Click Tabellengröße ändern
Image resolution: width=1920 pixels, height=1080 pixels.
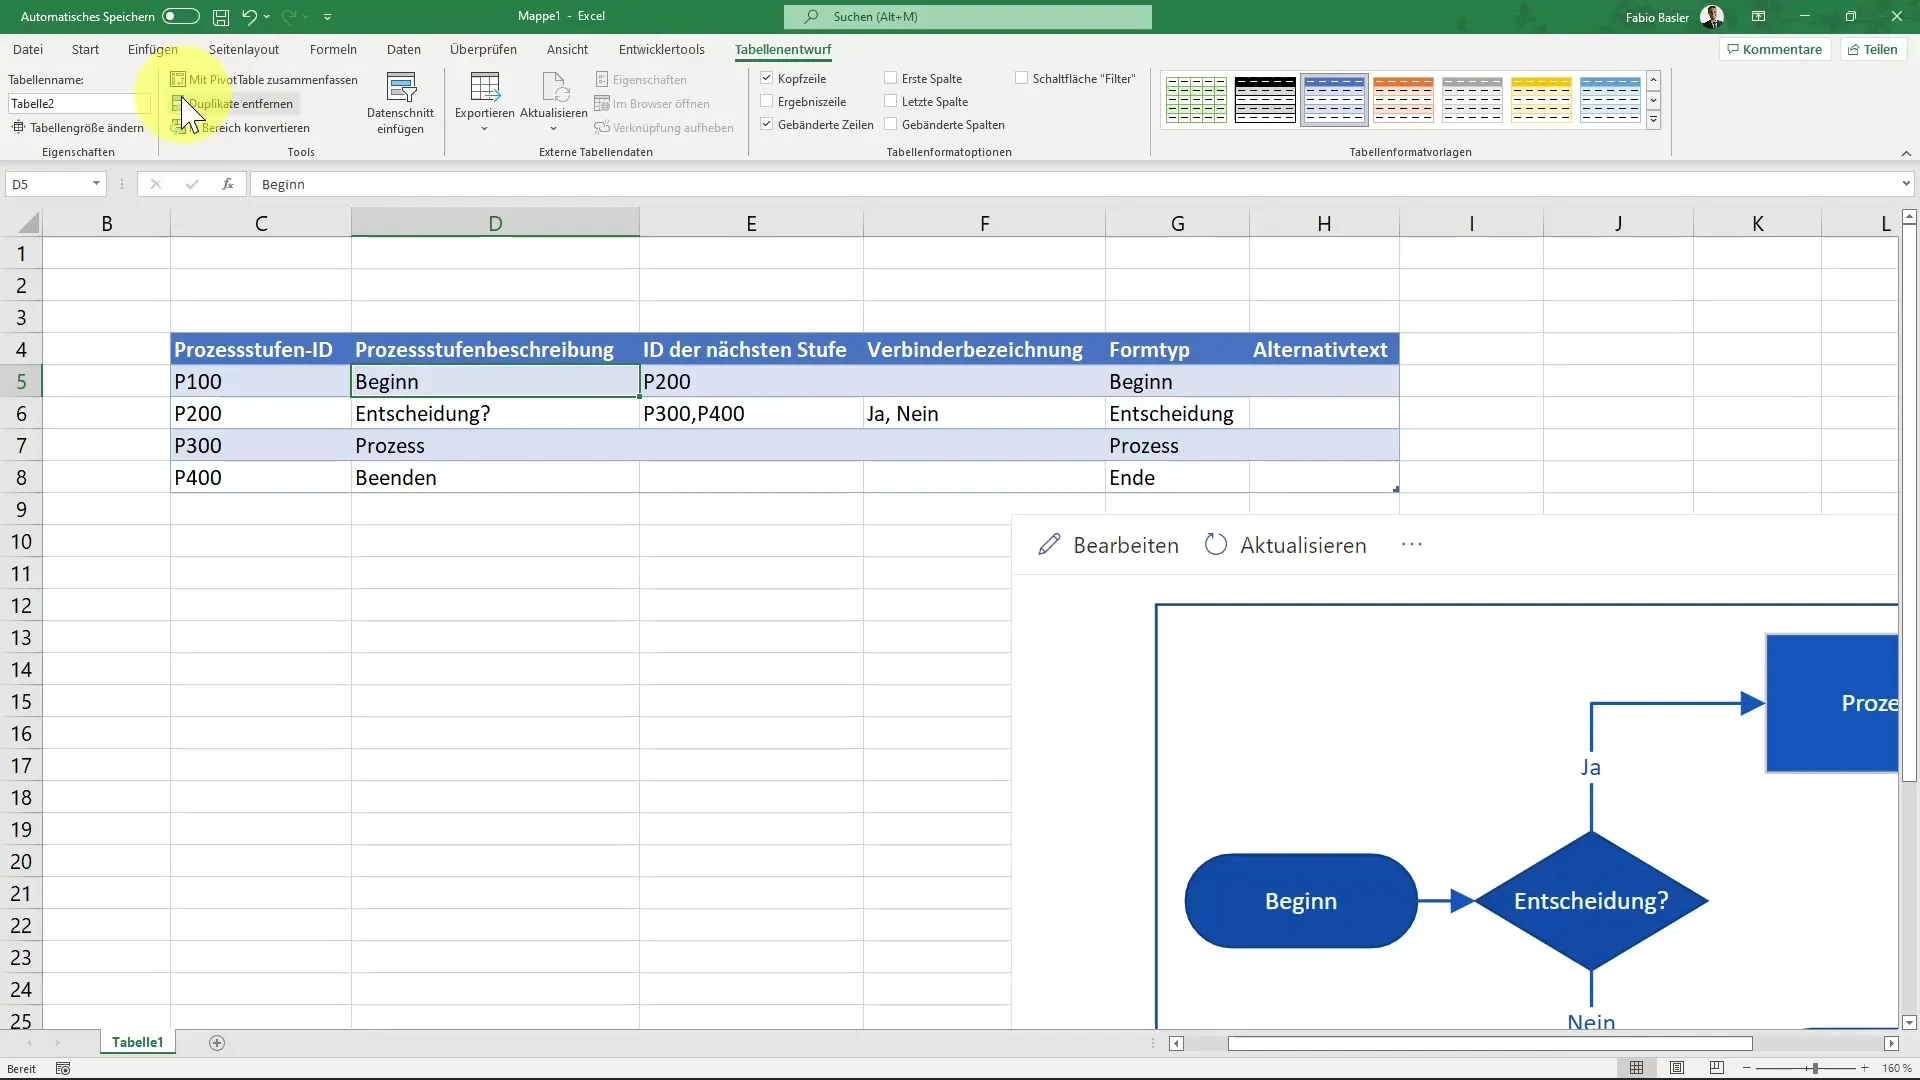[78, 128]
